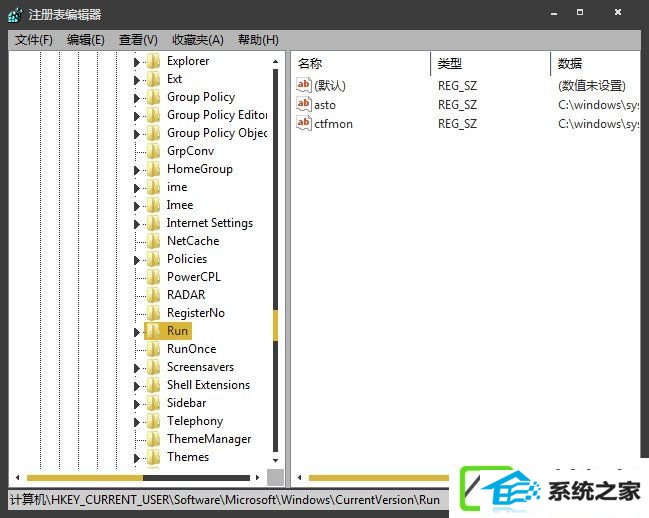
Task: Click the Group Policy folder icon
Action: [x=154, y=97]
